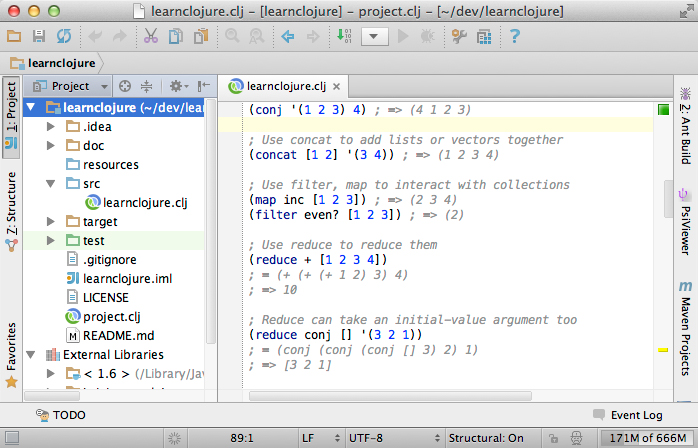The height and width of the screenshot is (448, 698).
Task: Navigate forward with the right arrow icon
Action: pyautogui.click(x=313, y=37)
